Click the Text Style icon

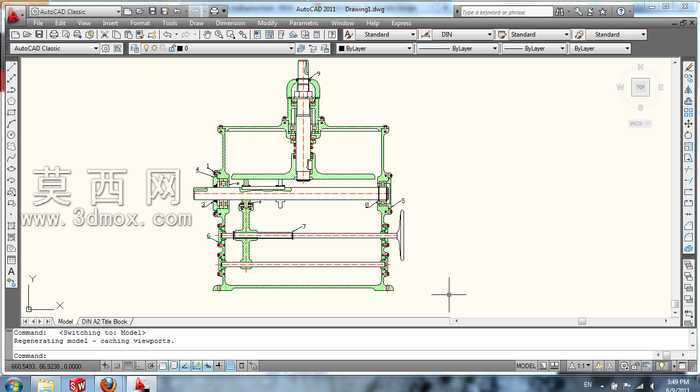click(x=349, y=34)
